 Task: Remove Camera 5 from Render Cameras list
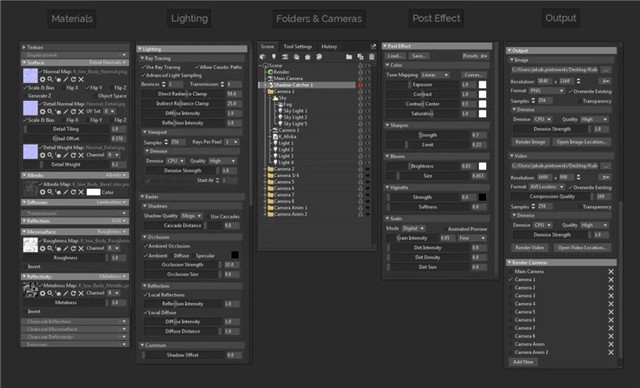[x=611, y=312]
